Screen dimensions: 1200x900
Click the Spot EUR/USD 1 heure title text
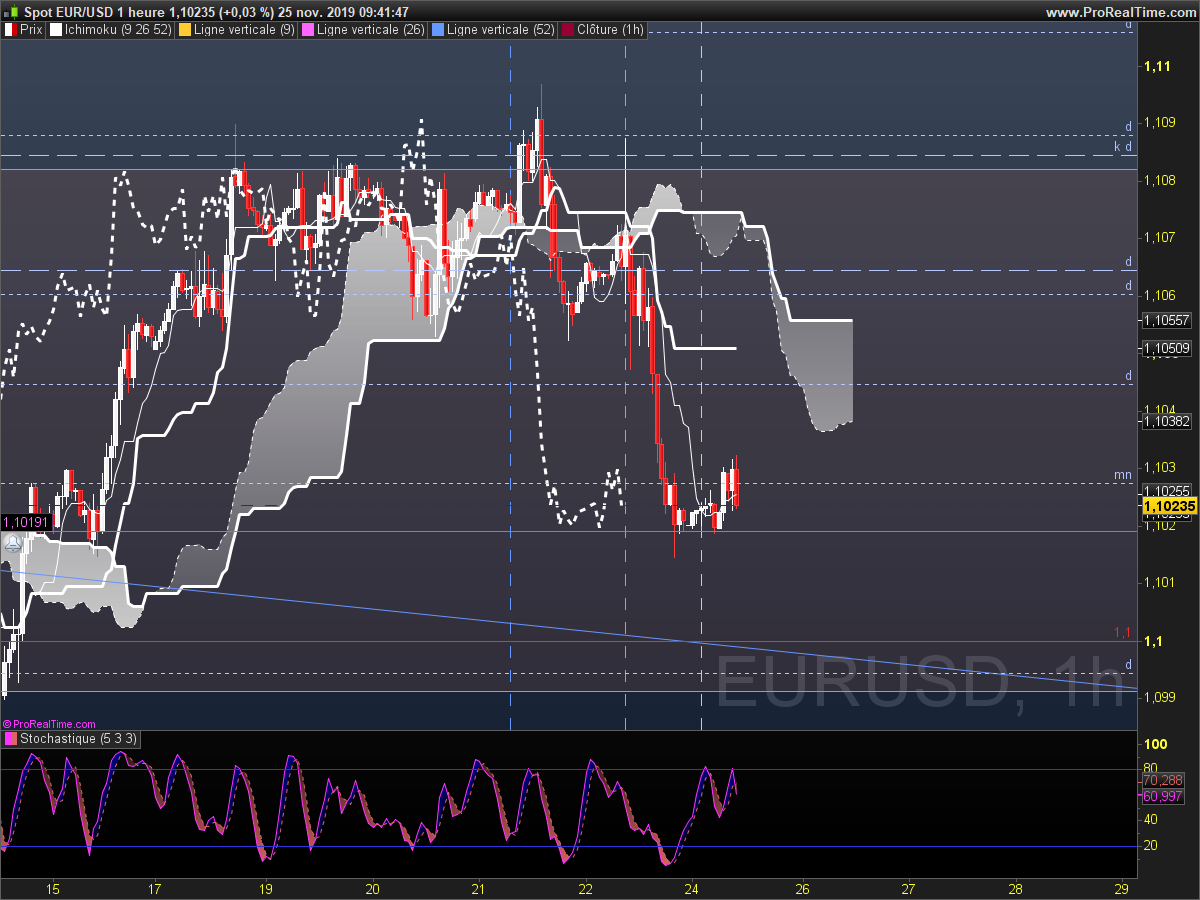click(x=94, y=12)
